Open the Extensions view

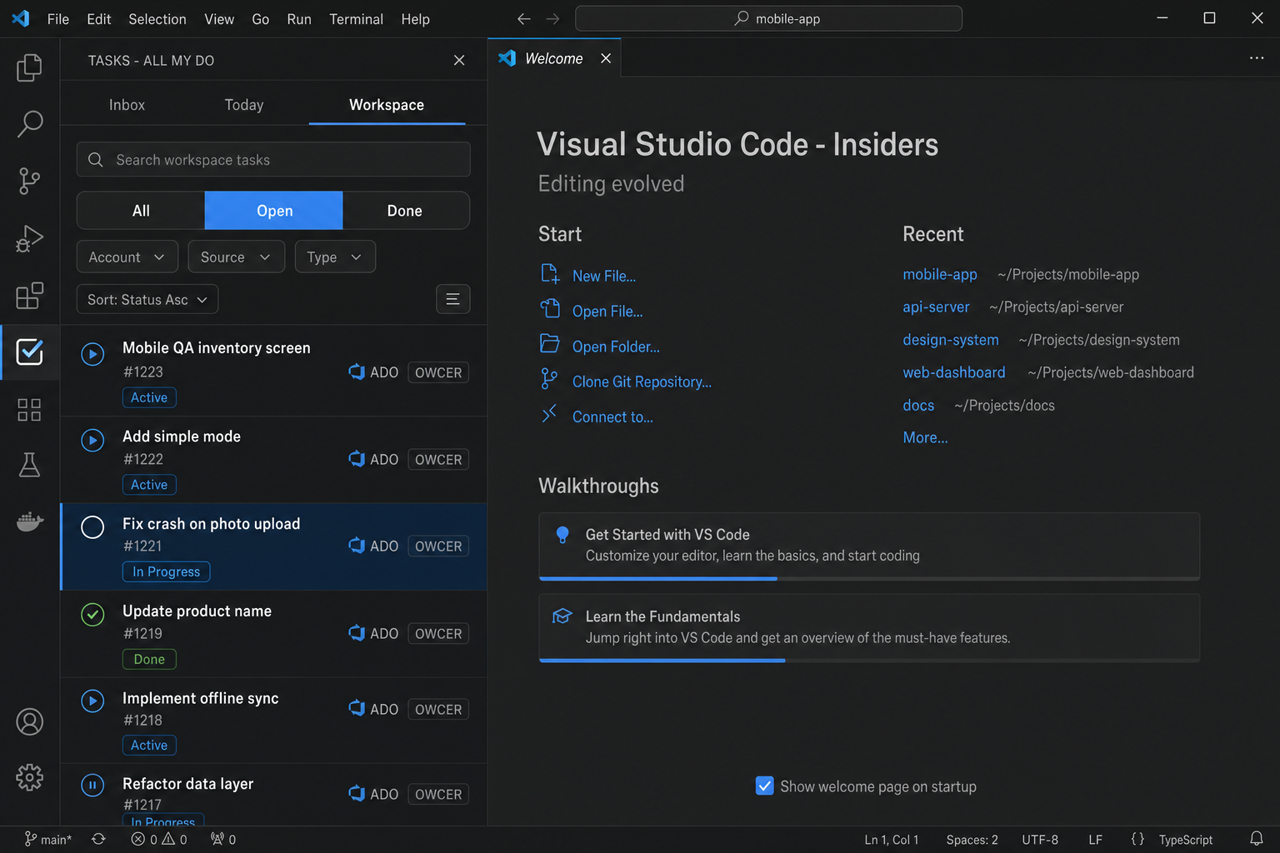tap(29, 295)
